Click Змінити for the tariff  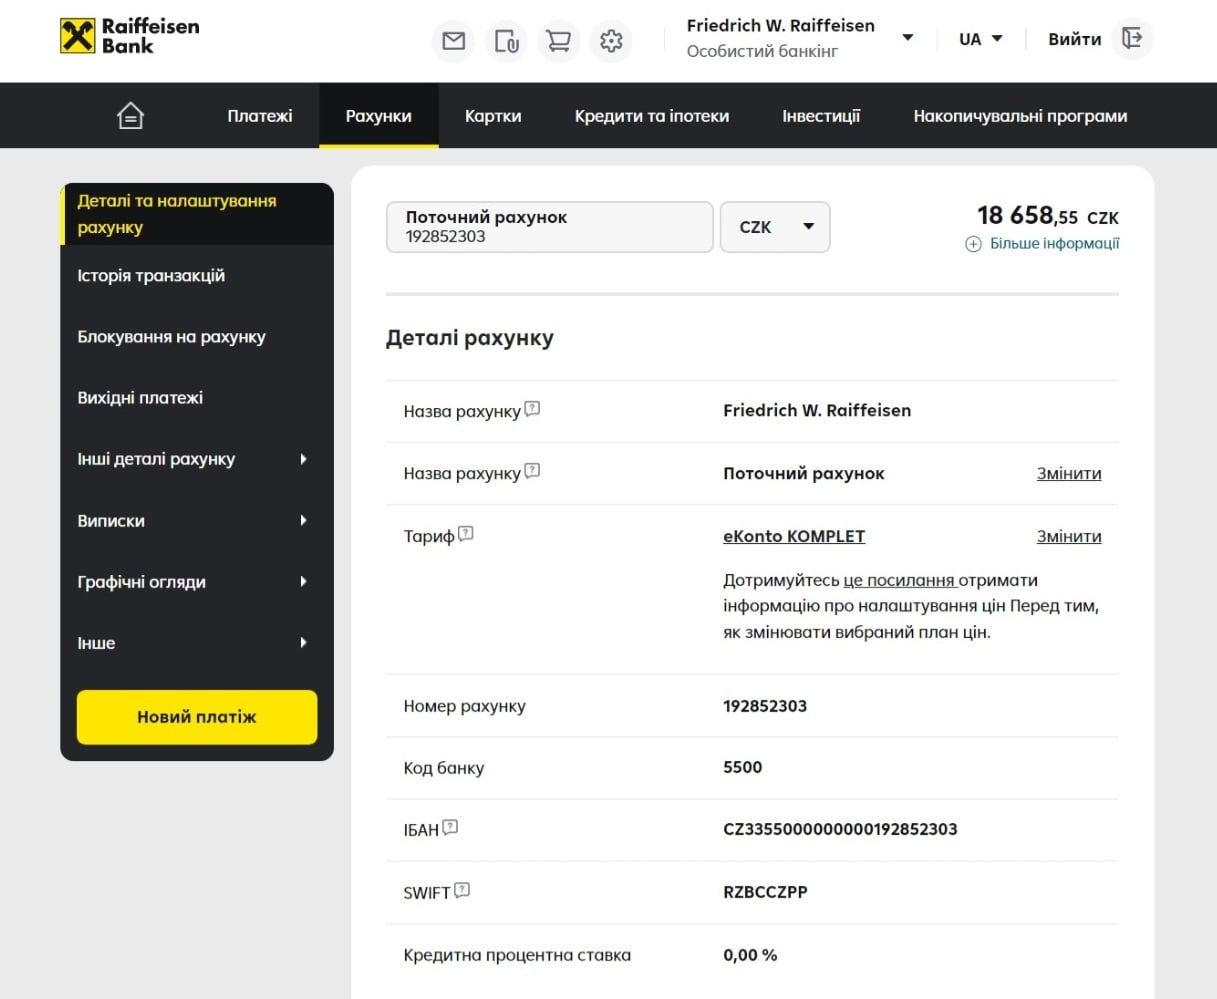tap(1069, 537)
